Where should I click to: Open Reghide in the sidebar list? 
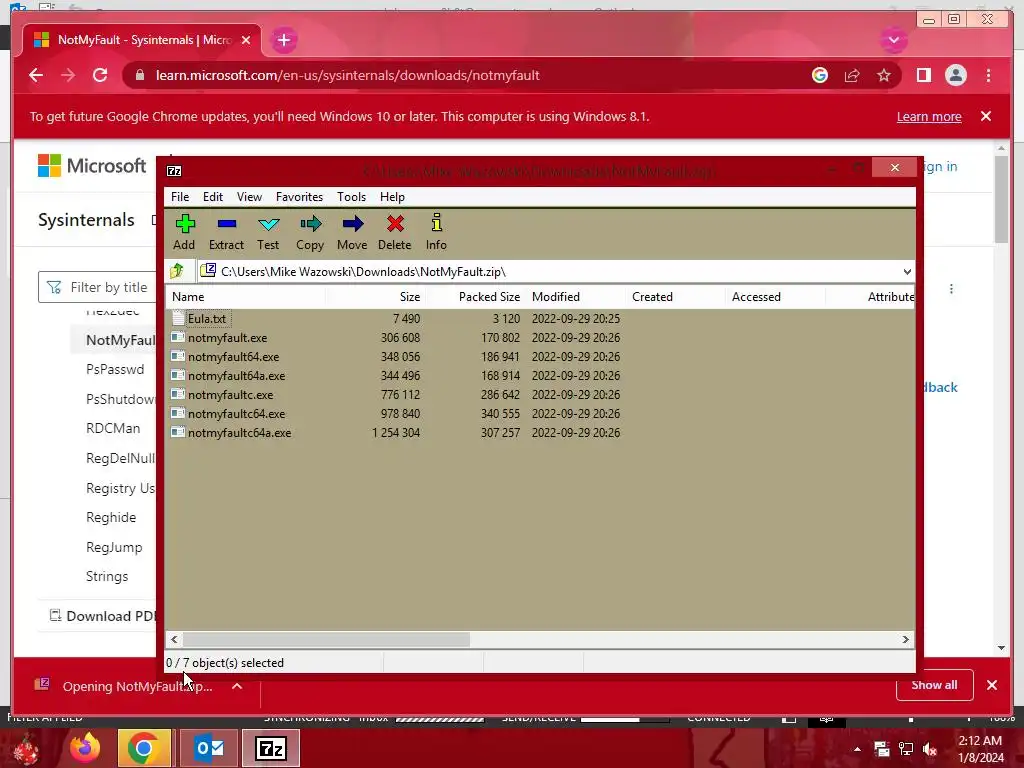[111, 517]
